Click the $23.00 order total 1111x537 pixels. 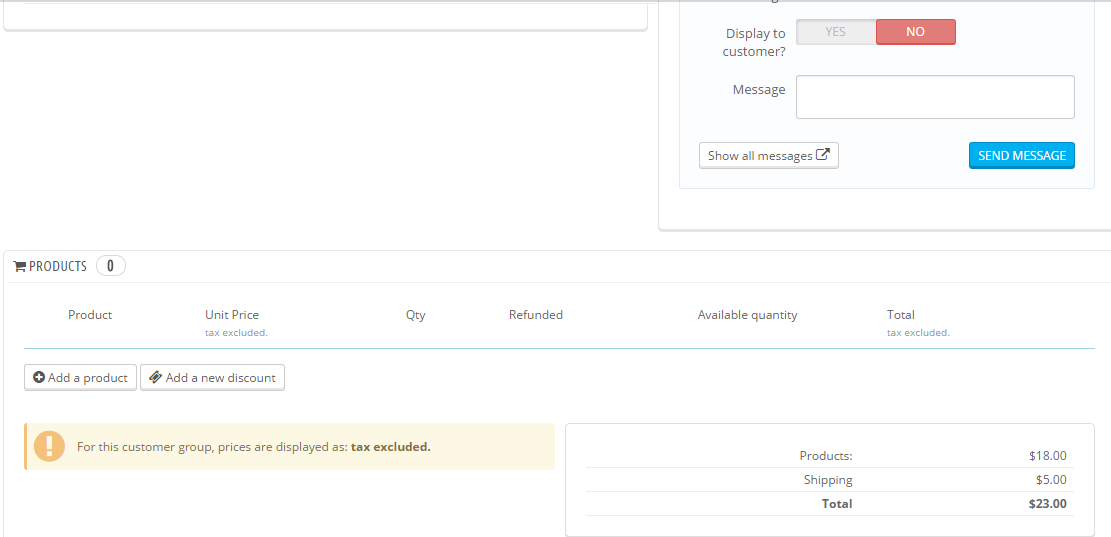click(x=1047, y=504)
